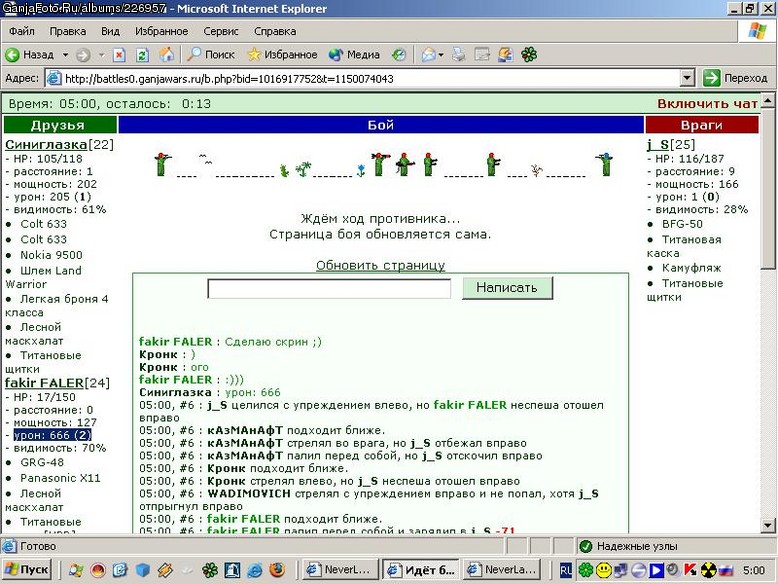Switch to the Идёт б... taskbar window
The image size is (778, 584).
click(421, 570)
